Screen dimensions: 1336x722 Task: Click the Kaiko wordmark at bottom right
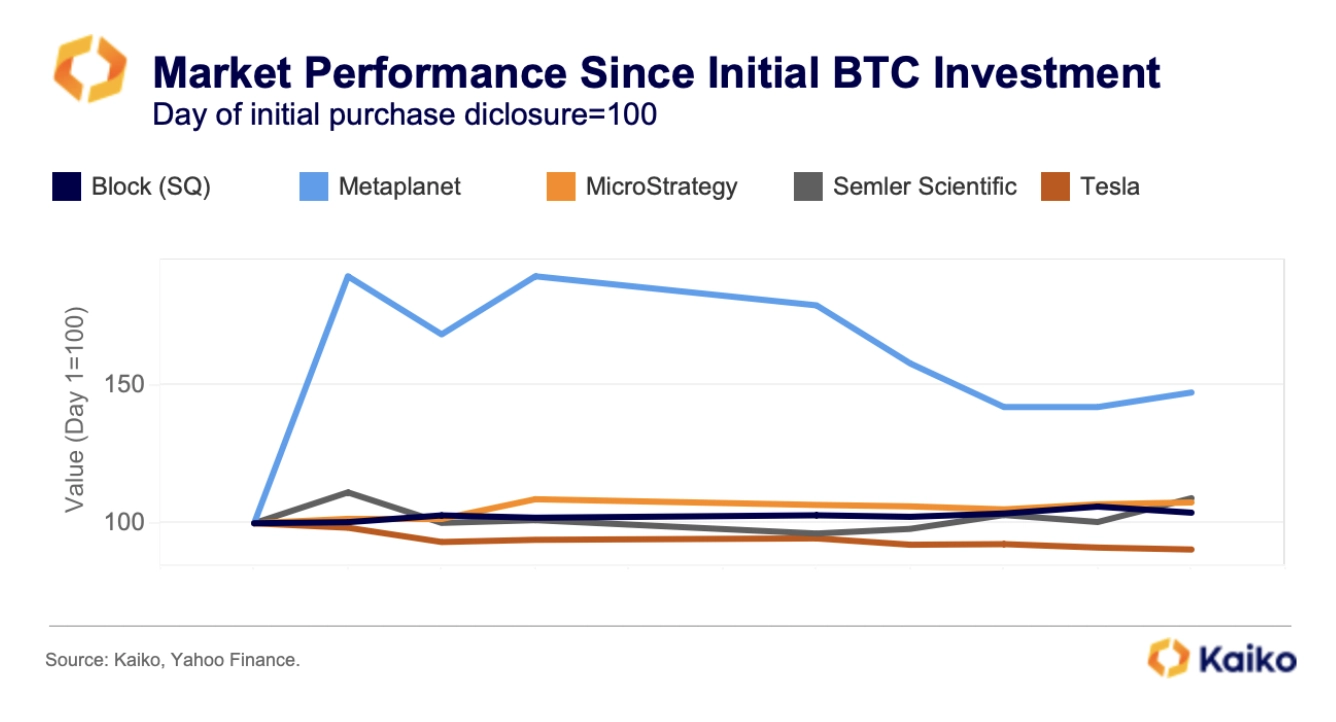point(1246,660)
